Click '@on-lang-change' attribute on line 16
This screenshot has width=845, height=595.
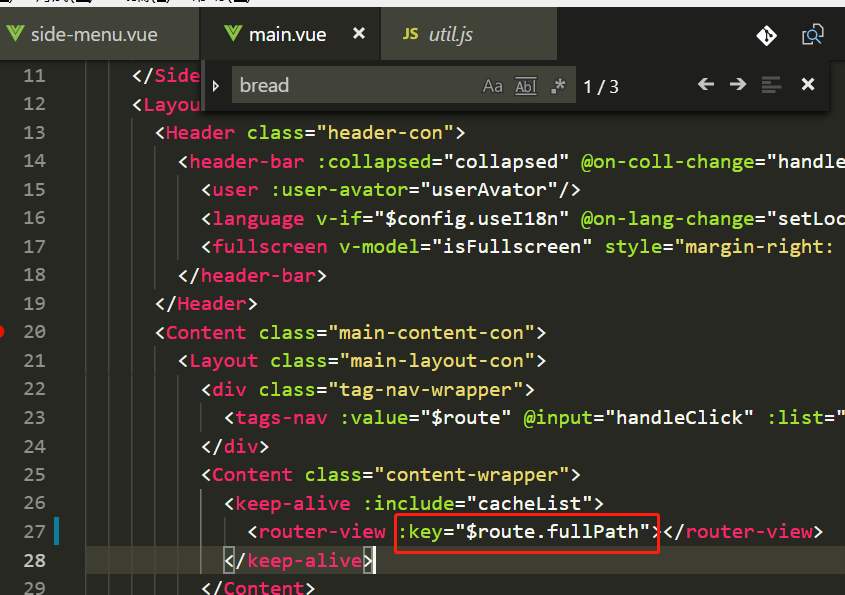[668, 219]
